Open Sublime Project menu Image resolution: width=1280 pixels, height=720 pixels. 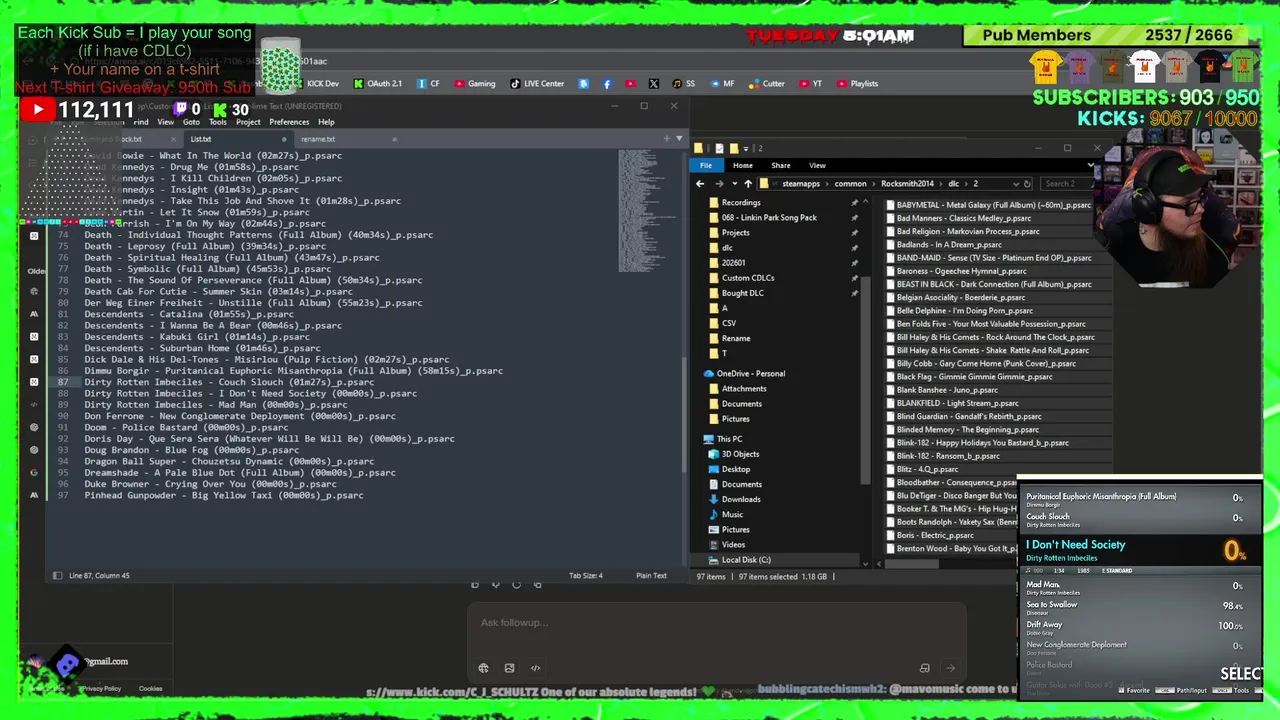[248, 122]
